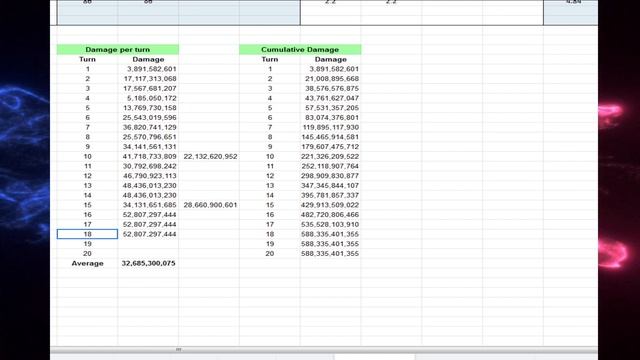Select cumulative damage 482,720,806,466
Image resolution: width=640 pixels, height=360 pixels.
331,215
